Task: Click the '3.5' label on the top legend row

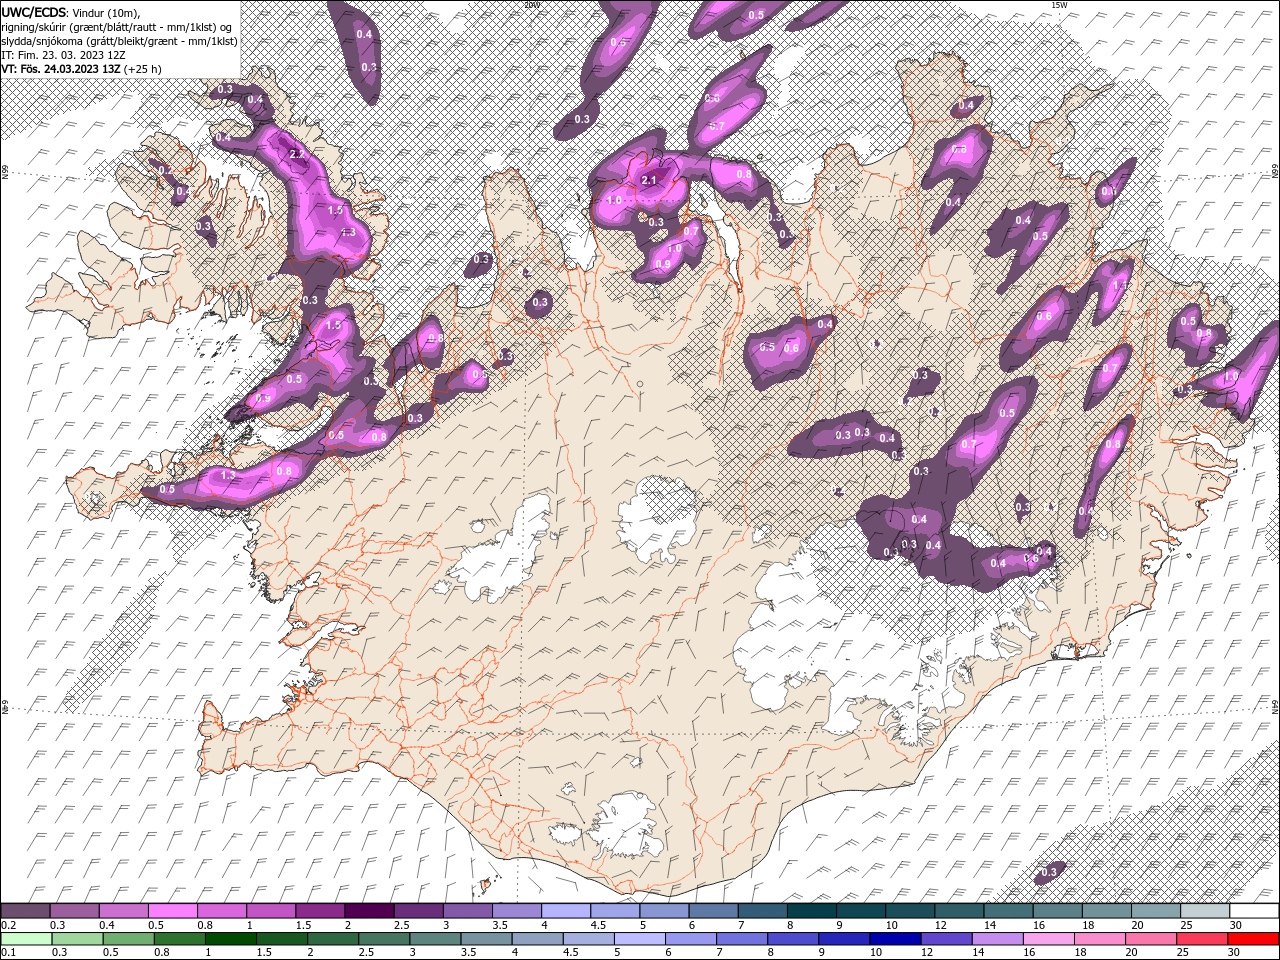Action: [500, 925]
